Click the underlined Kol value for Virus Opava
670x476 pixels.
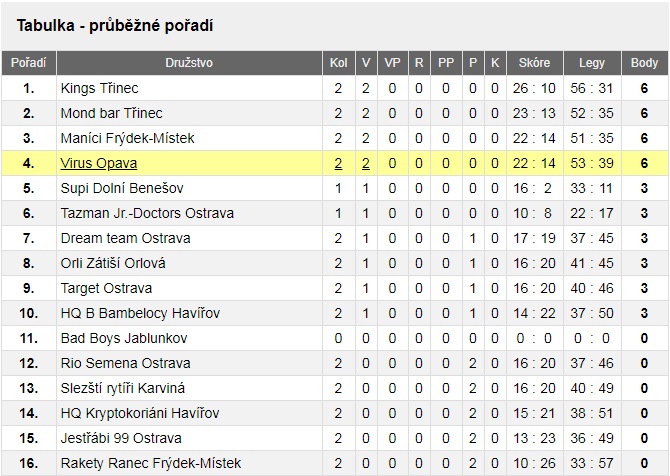click(338, 163)
